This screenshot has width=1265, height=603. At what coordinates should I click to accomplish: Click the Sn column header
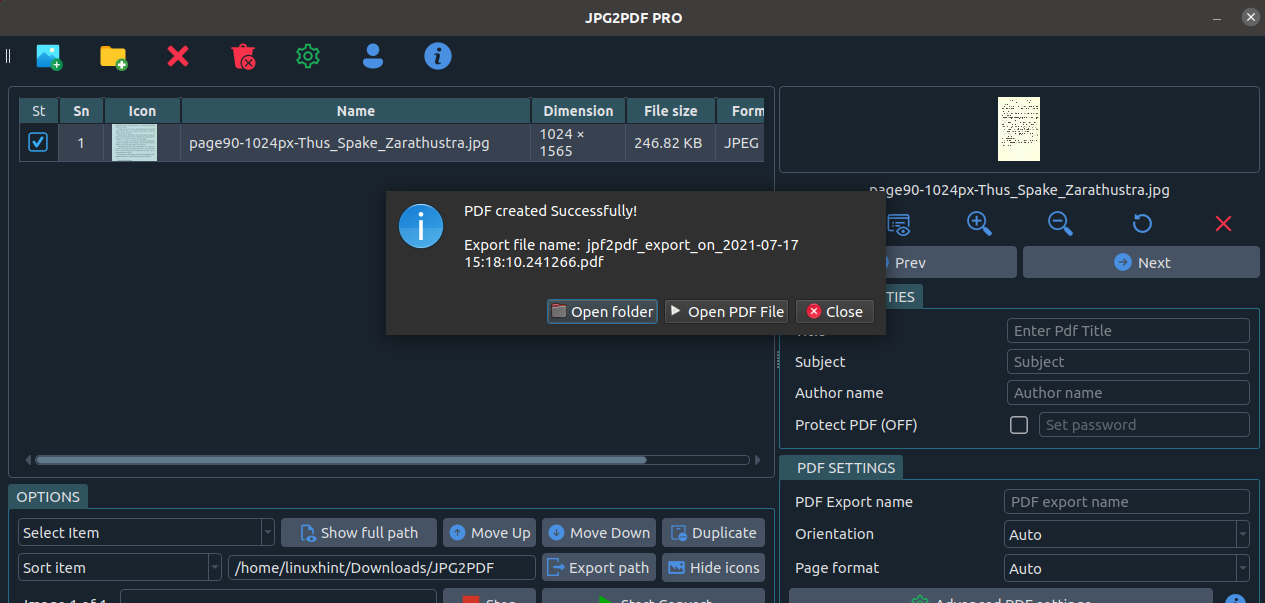[81, 111]
